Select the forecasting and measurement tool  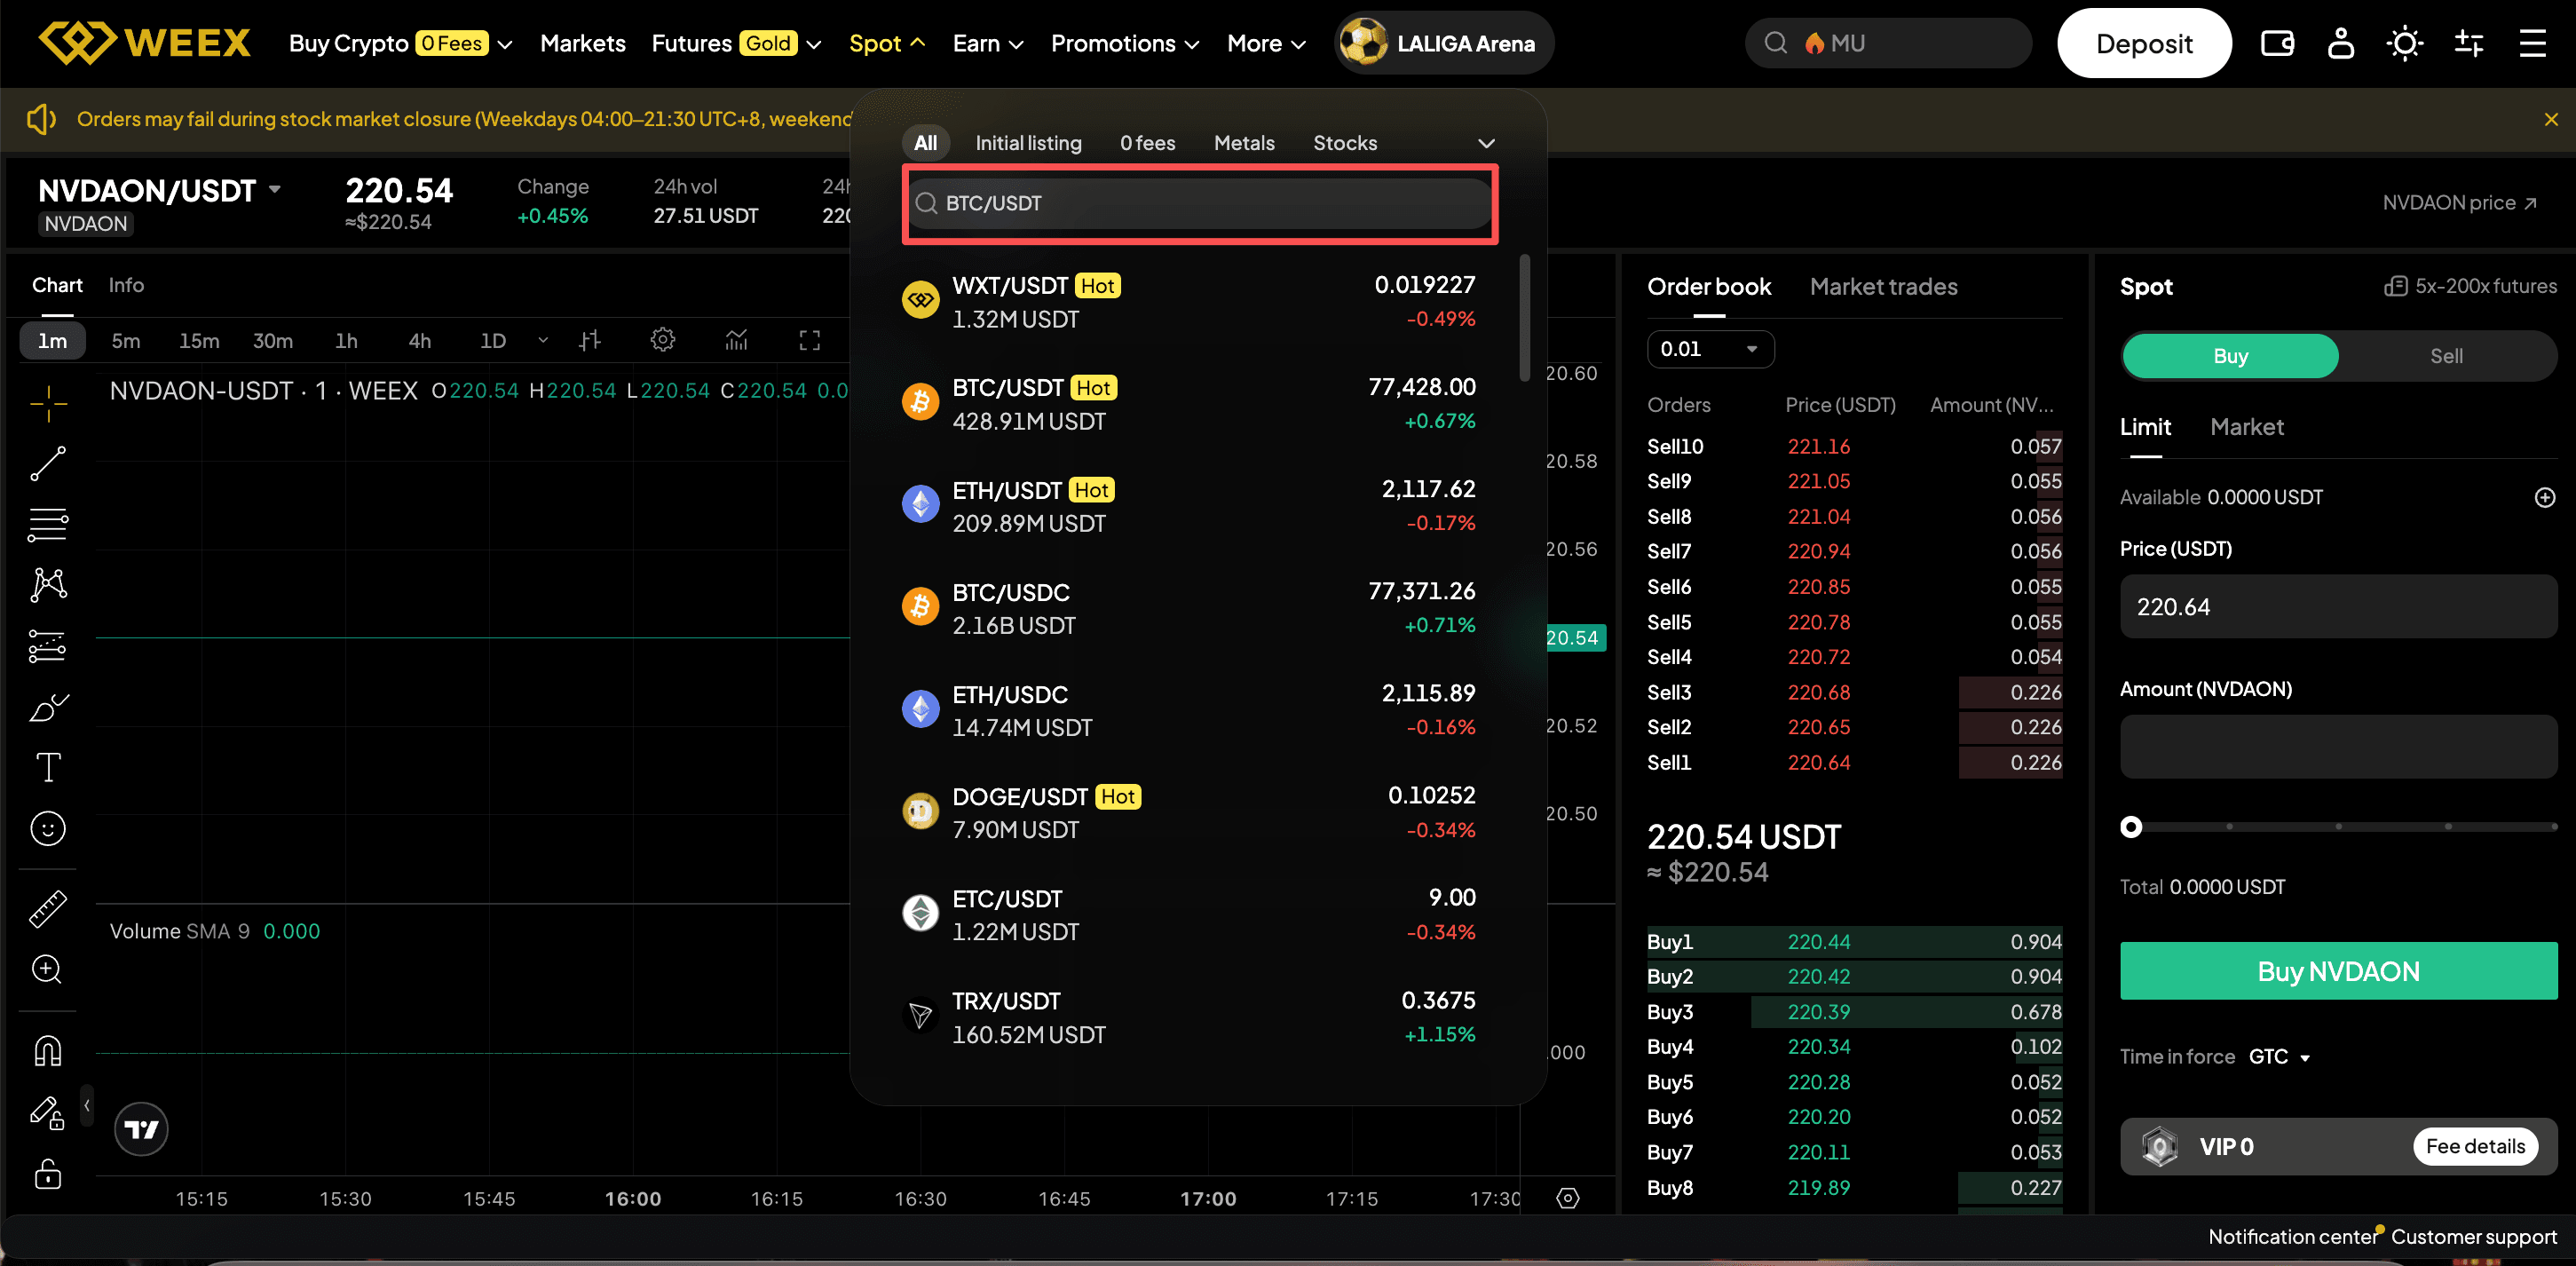click(x=48, y=646)
